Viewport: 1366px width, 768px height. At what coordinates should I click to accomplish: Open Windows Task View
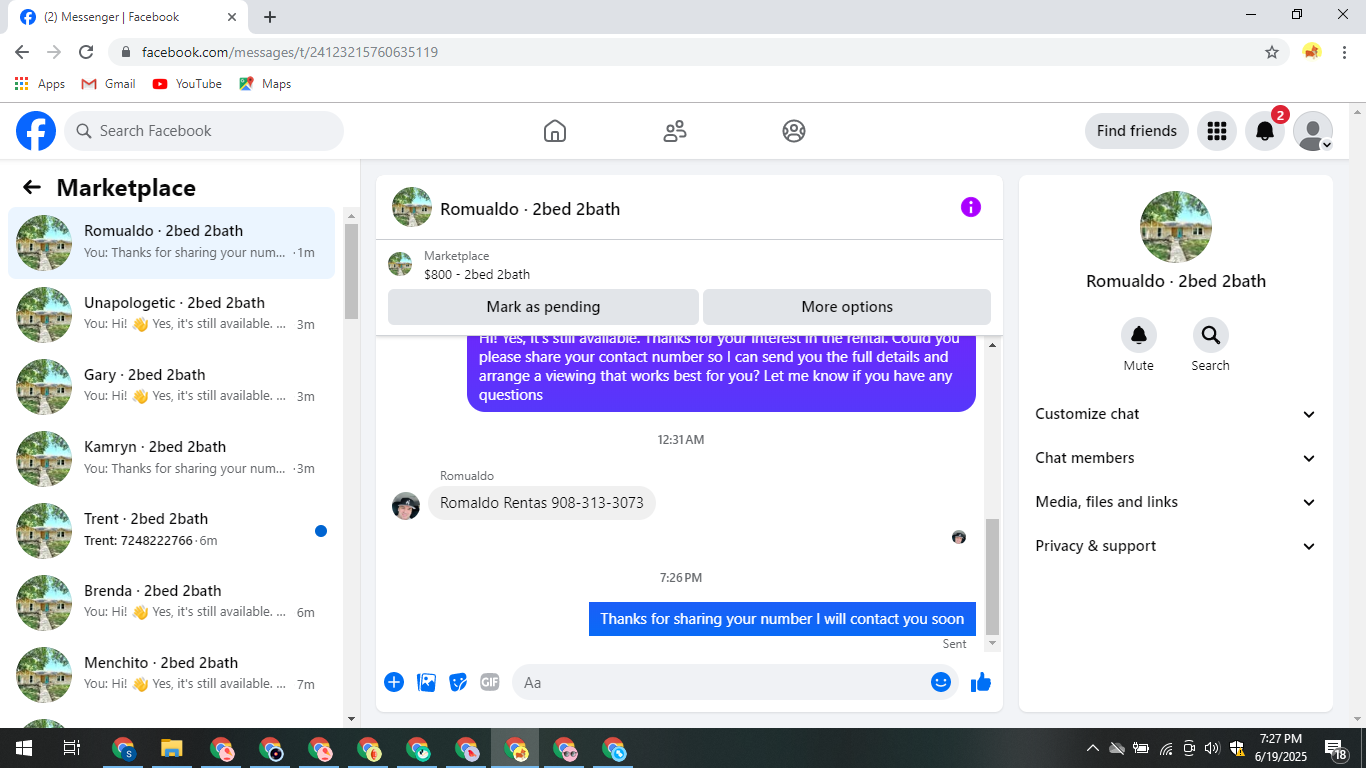(x=72, y=748)
